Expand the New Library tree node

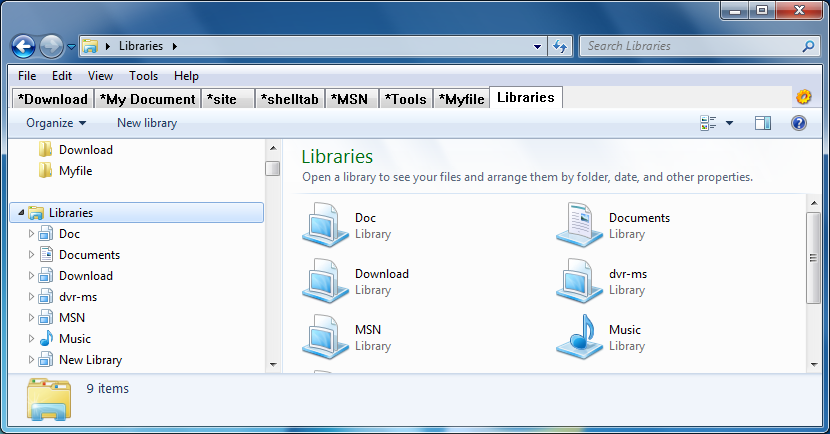31,360
